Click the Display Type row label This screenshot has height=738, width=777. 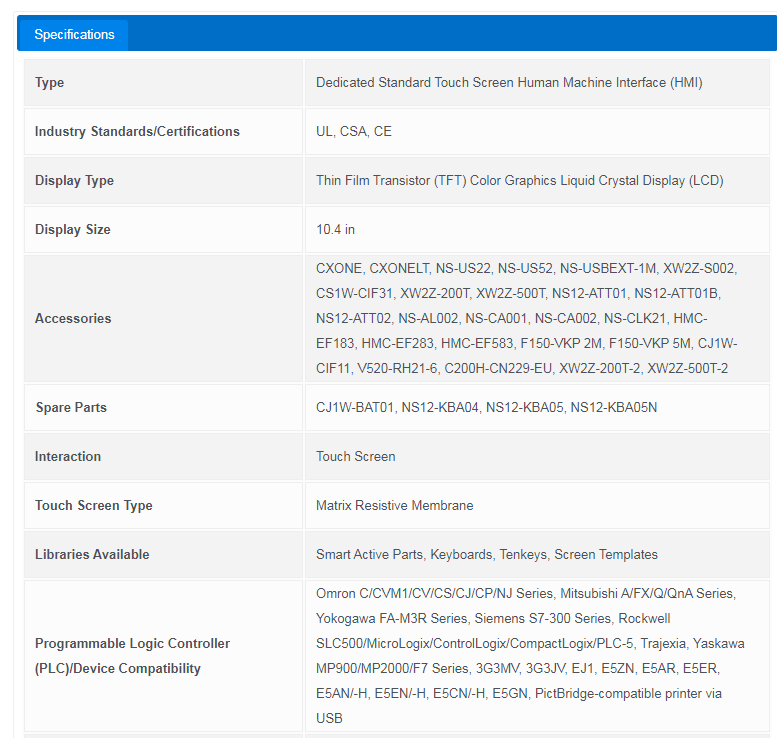[74, 181]
